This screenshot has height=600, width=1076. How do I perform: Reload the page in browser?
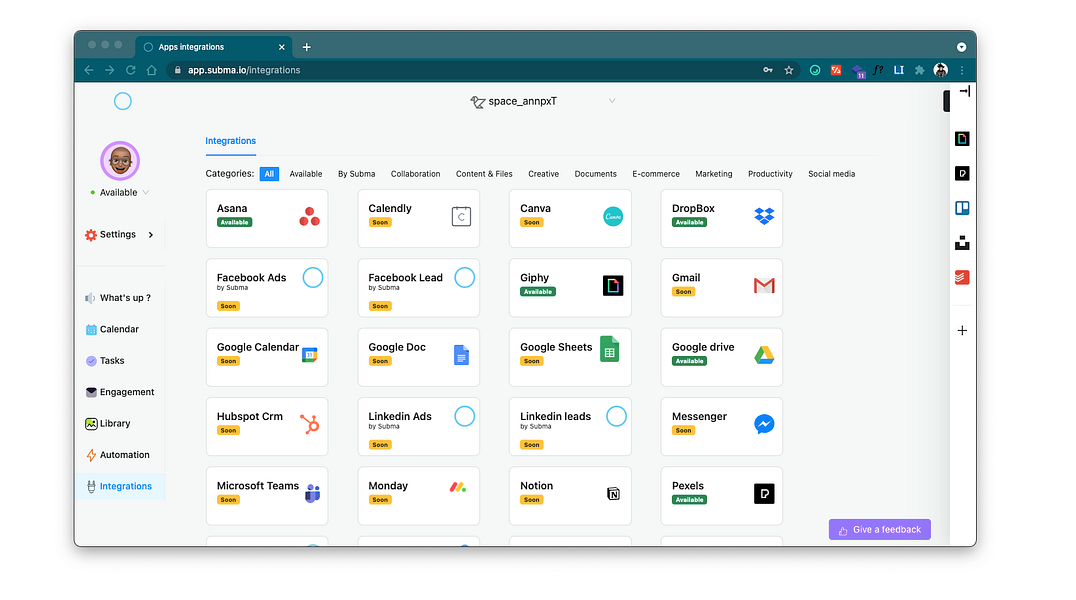pyautogui.click(x=130, y=70)
